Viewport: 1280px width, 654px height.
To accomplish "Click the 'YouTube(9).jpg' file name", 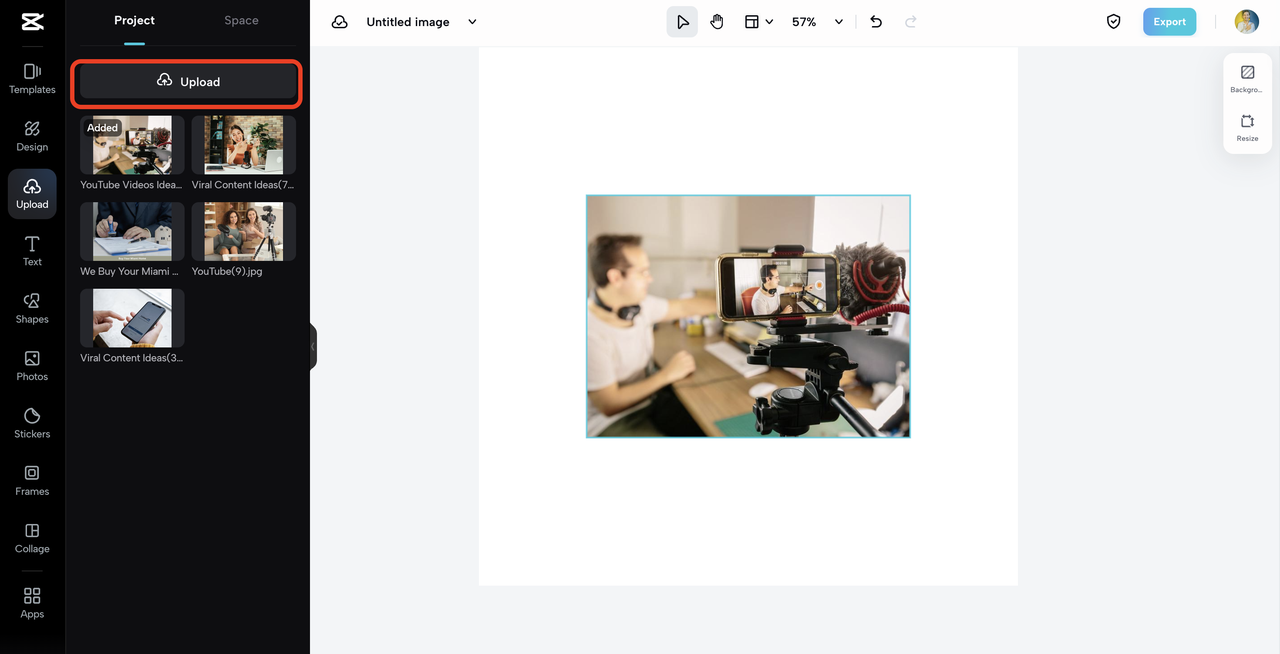I will coord(227,271).
